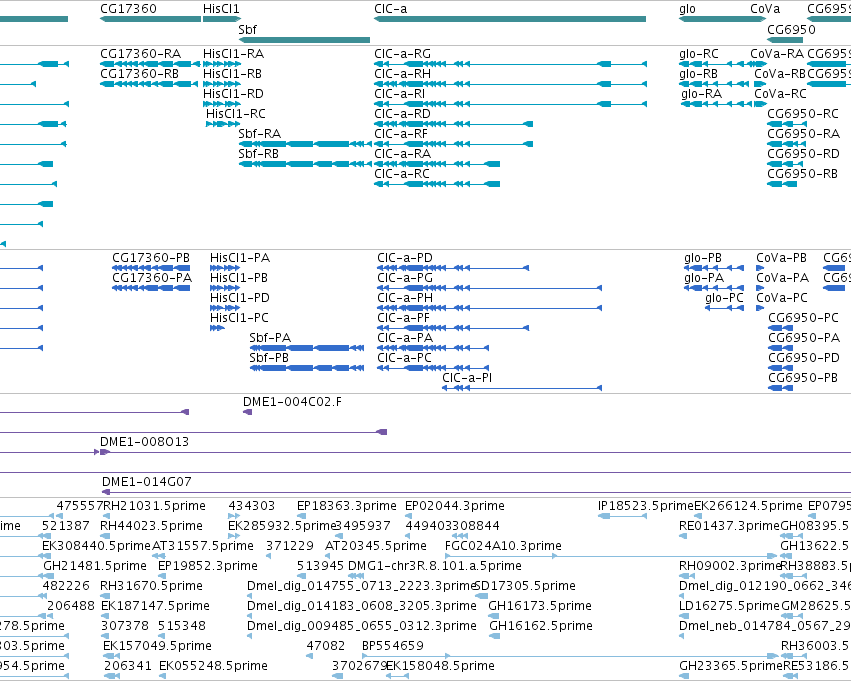Click the CG6950-PD protein label
This screenshot has height=681, width=851.
pos(804,358)
